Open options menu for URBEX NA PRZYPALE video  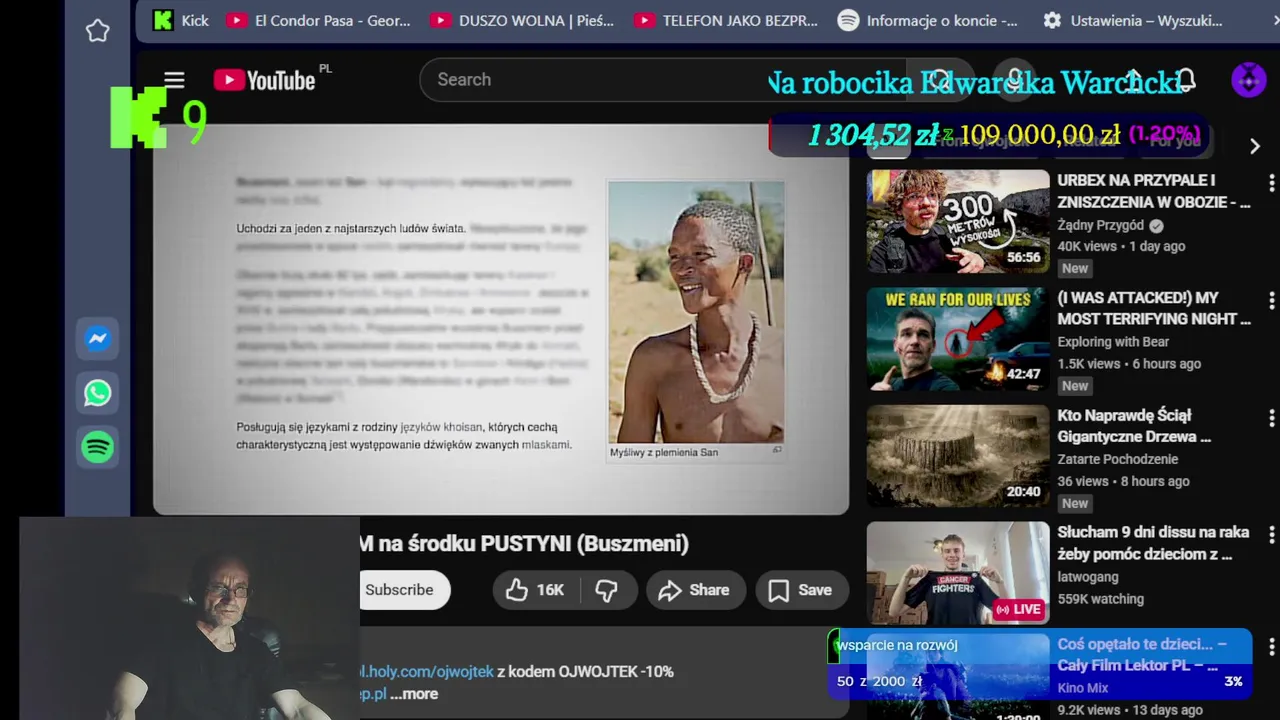[x=1271, y=183]
